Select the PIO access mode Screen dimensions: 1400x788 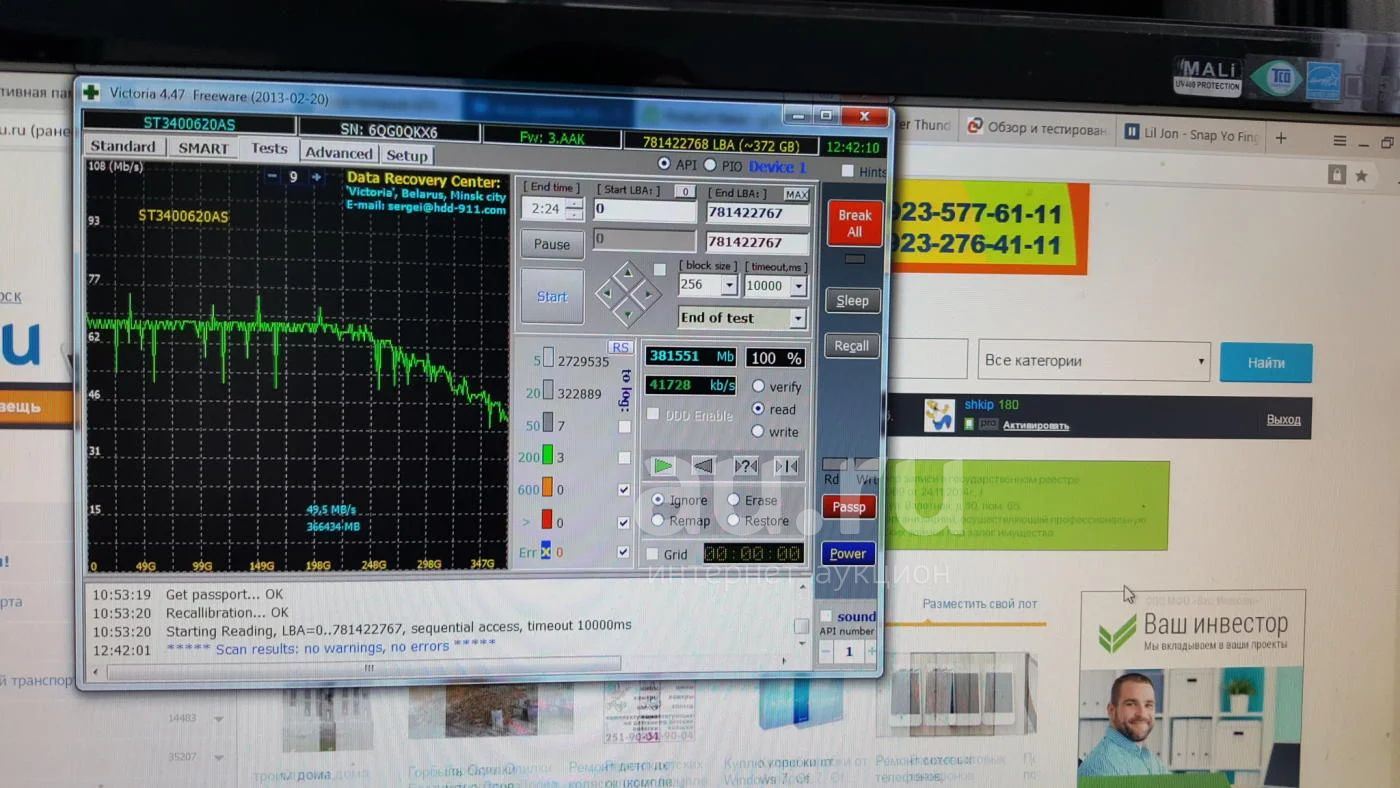(x=710, y=165)
